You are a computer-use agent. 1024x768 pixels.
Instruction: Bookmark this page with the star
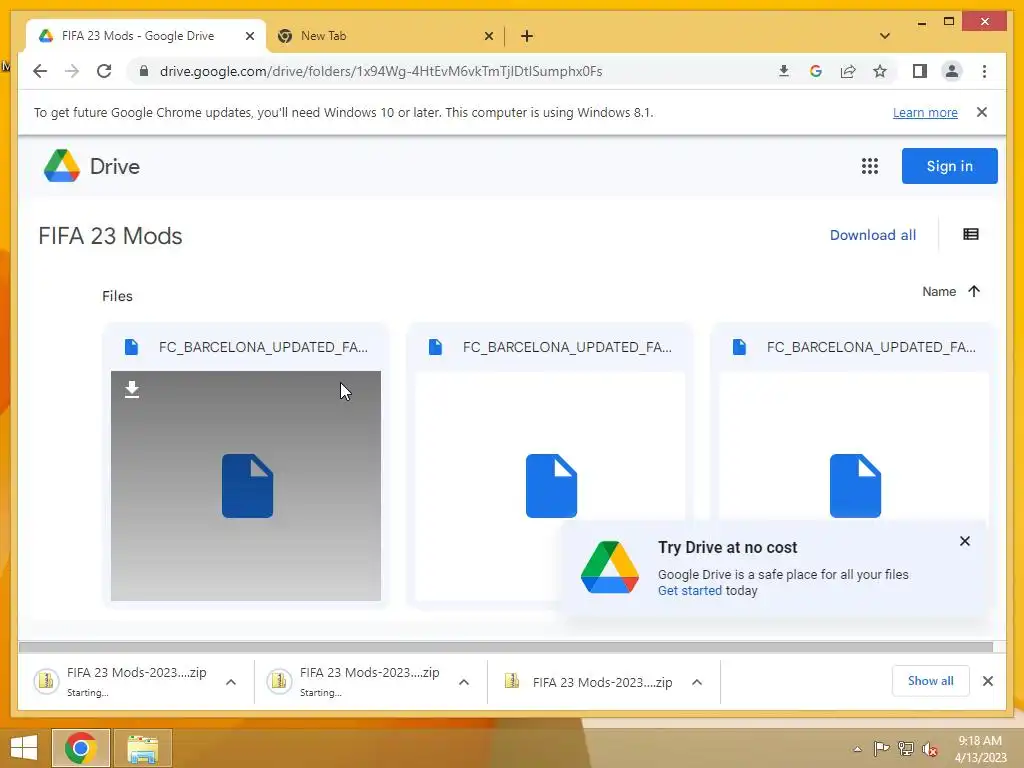point(880,71)
